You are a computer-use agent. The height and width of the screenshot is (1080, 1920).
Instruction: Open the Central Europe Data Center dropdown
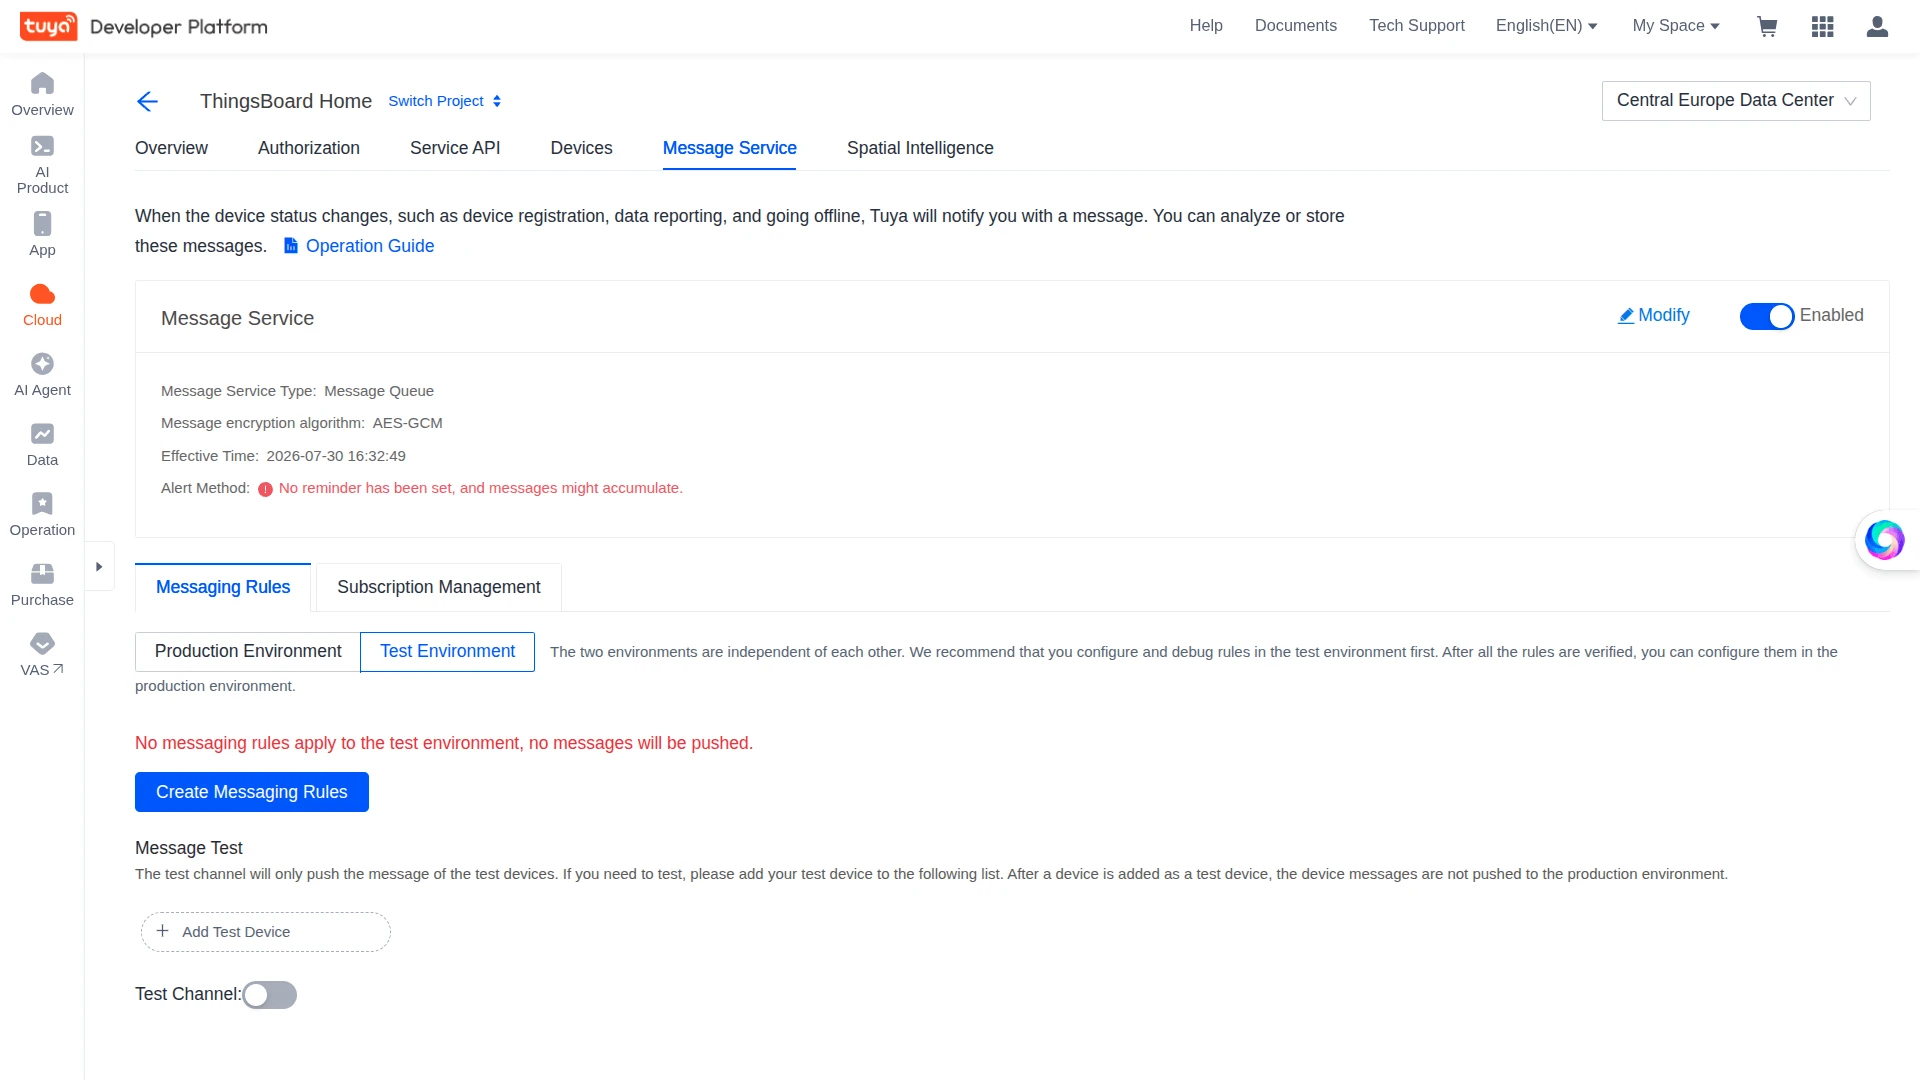click(1736, 101)
